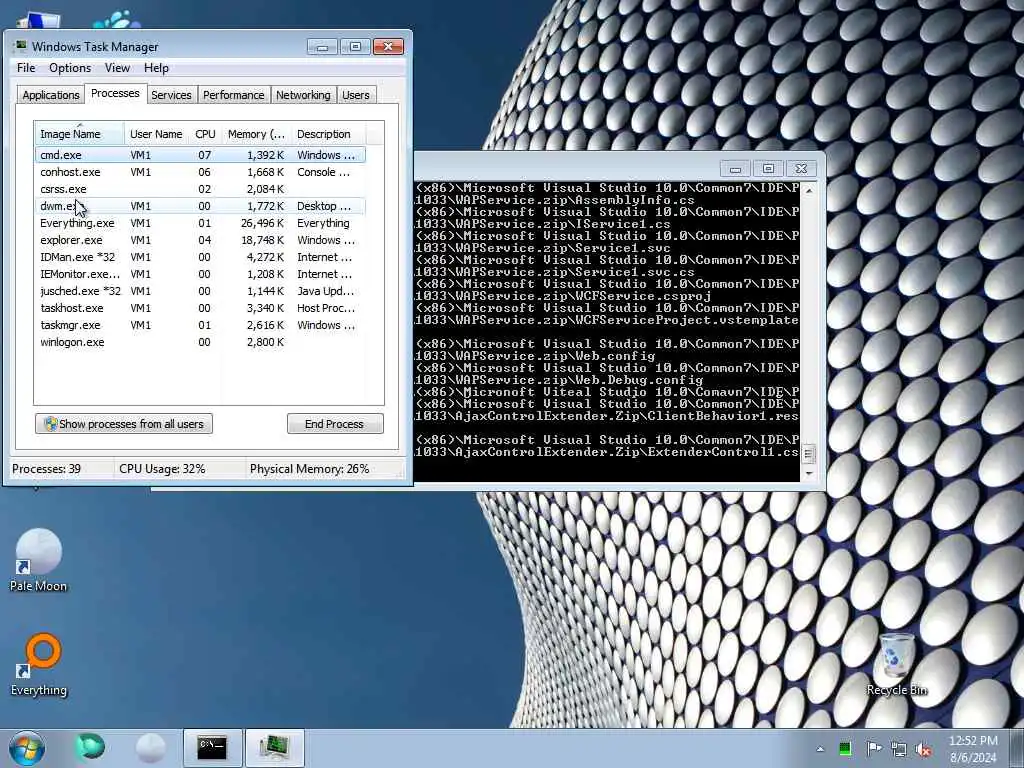Screen dimensions: 1024x768
Task: Click the Command Prompt scrollbar thumb
Action: [809, 453]
